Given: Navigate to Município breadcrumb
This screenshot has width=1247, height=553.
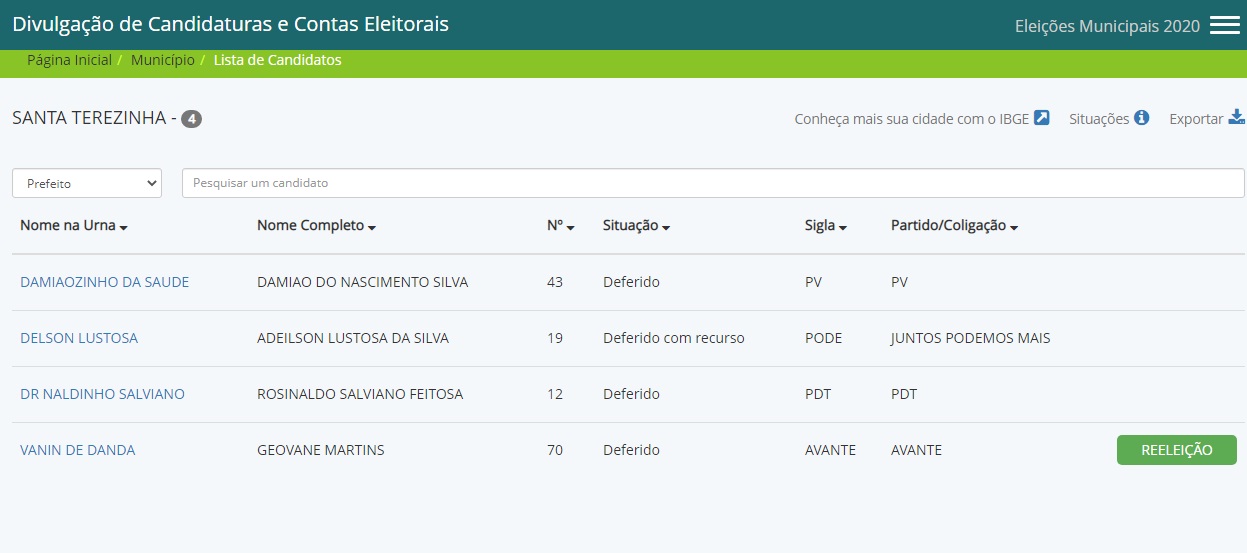Looking at the screenshot, I should click(162, 60).
